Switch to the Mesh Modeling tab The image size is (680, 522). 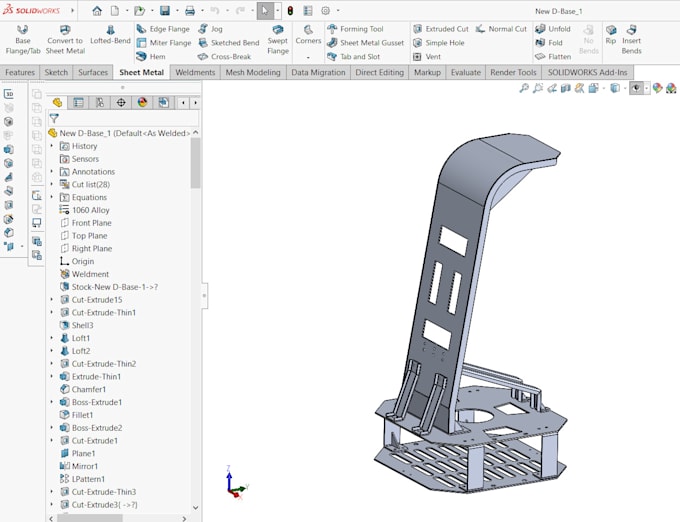coord(253,72)
